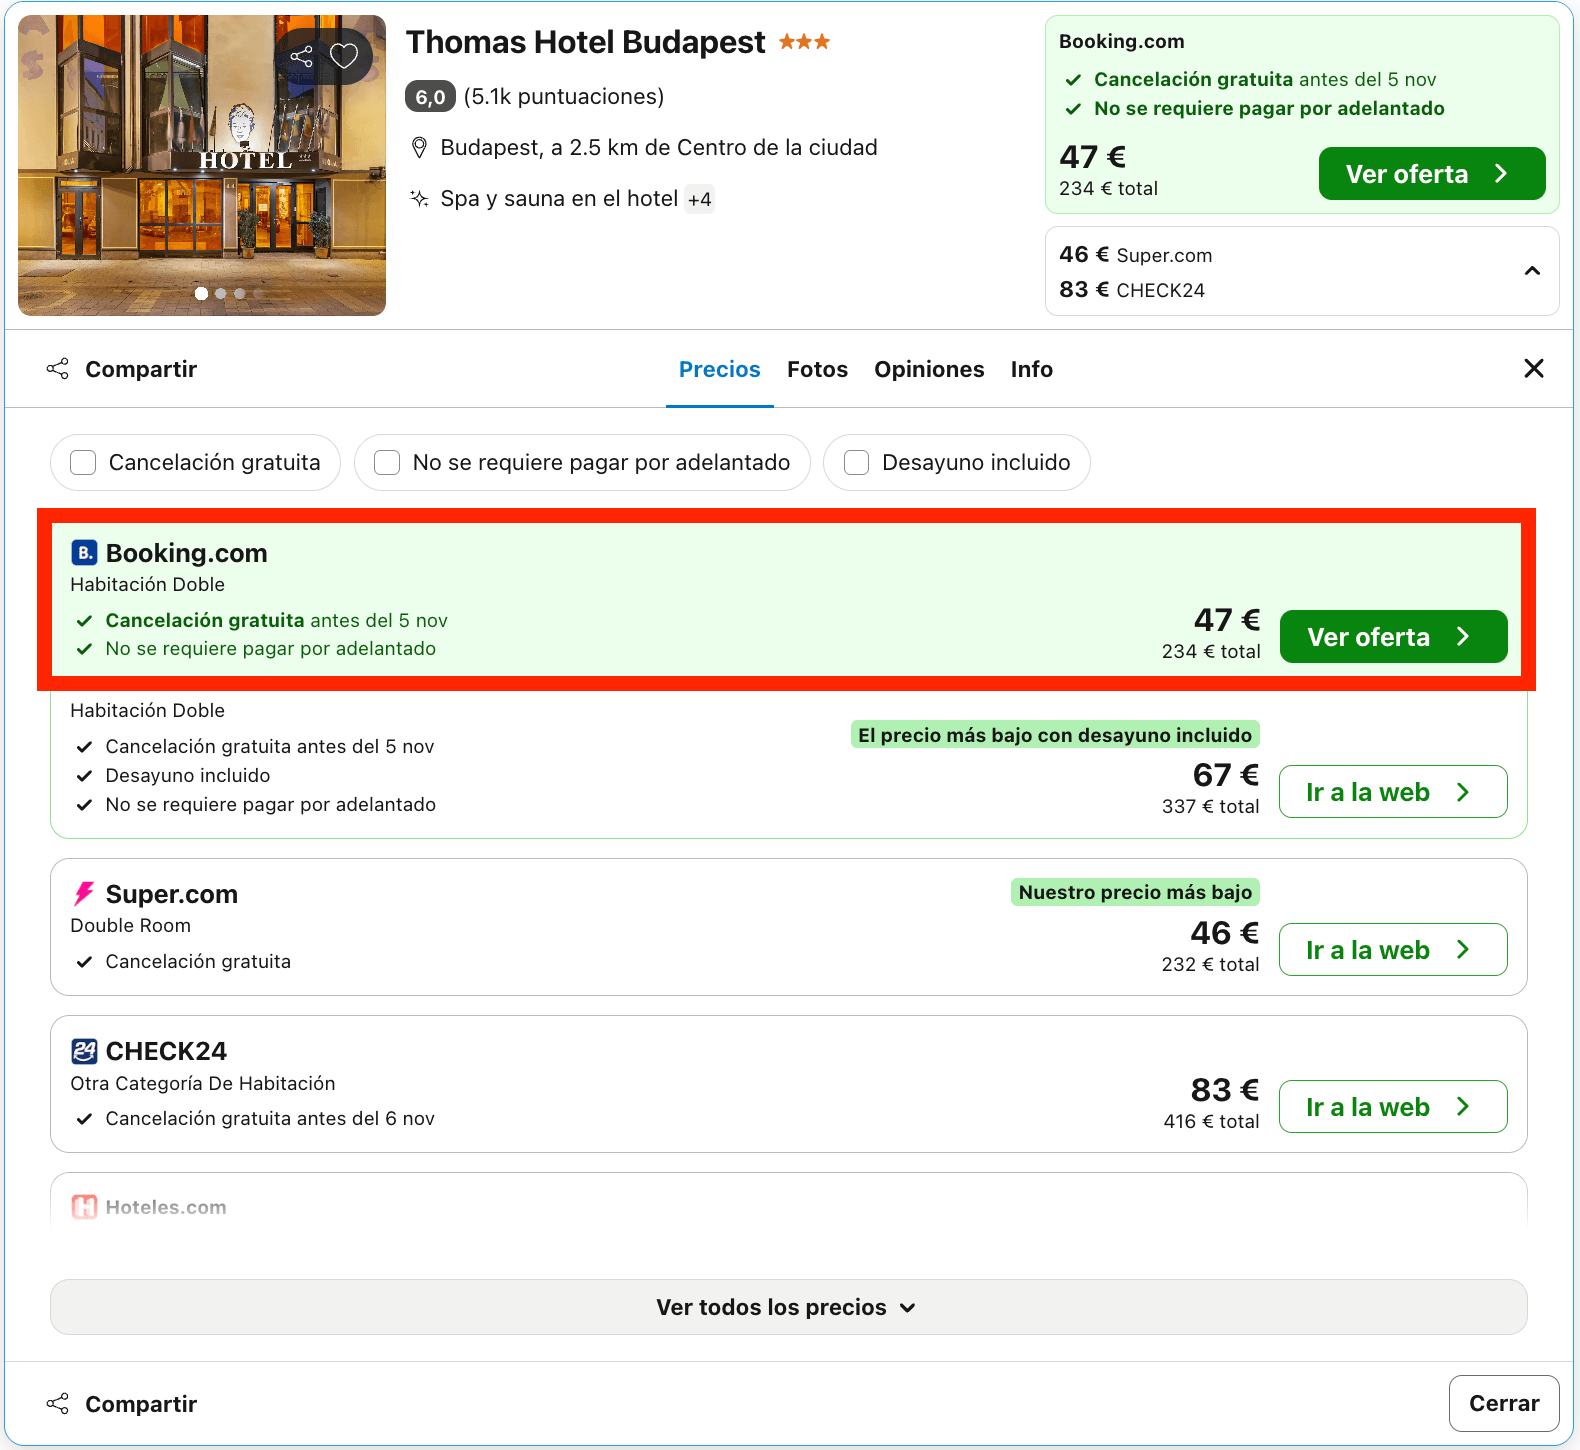The image size is (1580, 1450).
Task: Click the Cerrar button
Action: click(1504, 1403)
